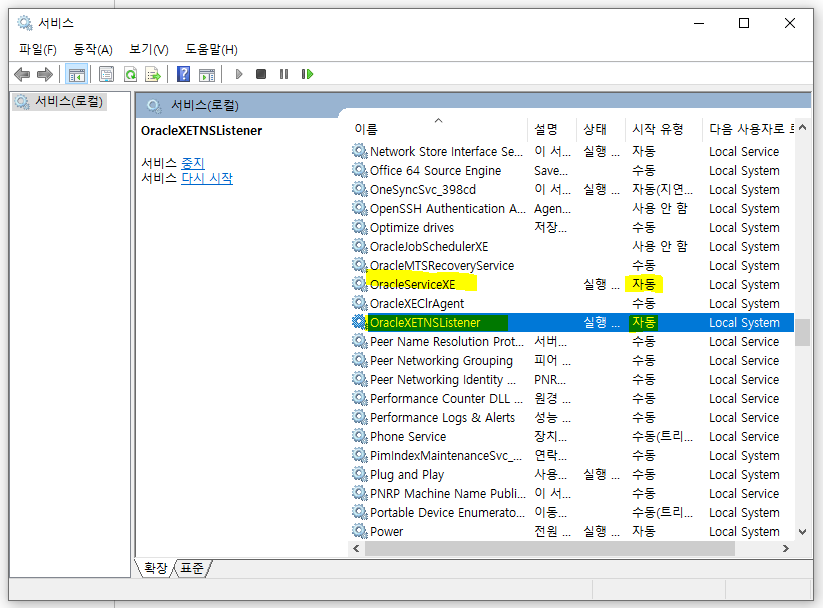Click the Restart Service icon

(x=308, y=75)
